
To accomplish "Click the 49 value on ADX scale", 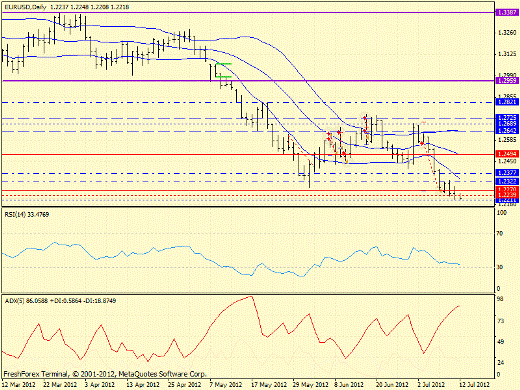I will tap(500, 342).
